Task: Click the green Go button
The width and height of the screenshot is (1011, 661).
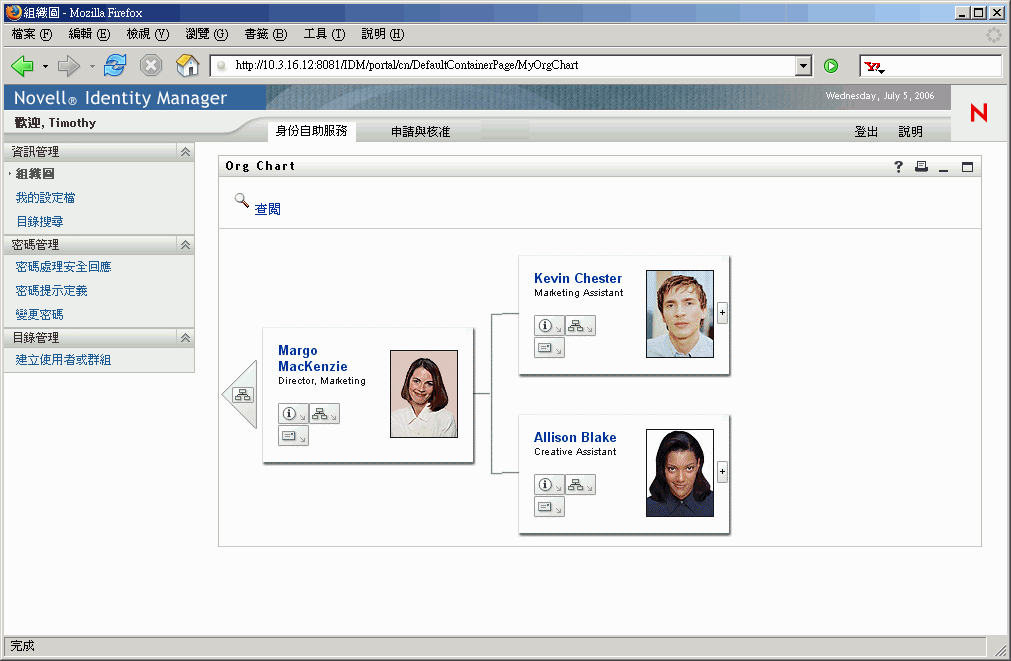Action: pos(831,66)
